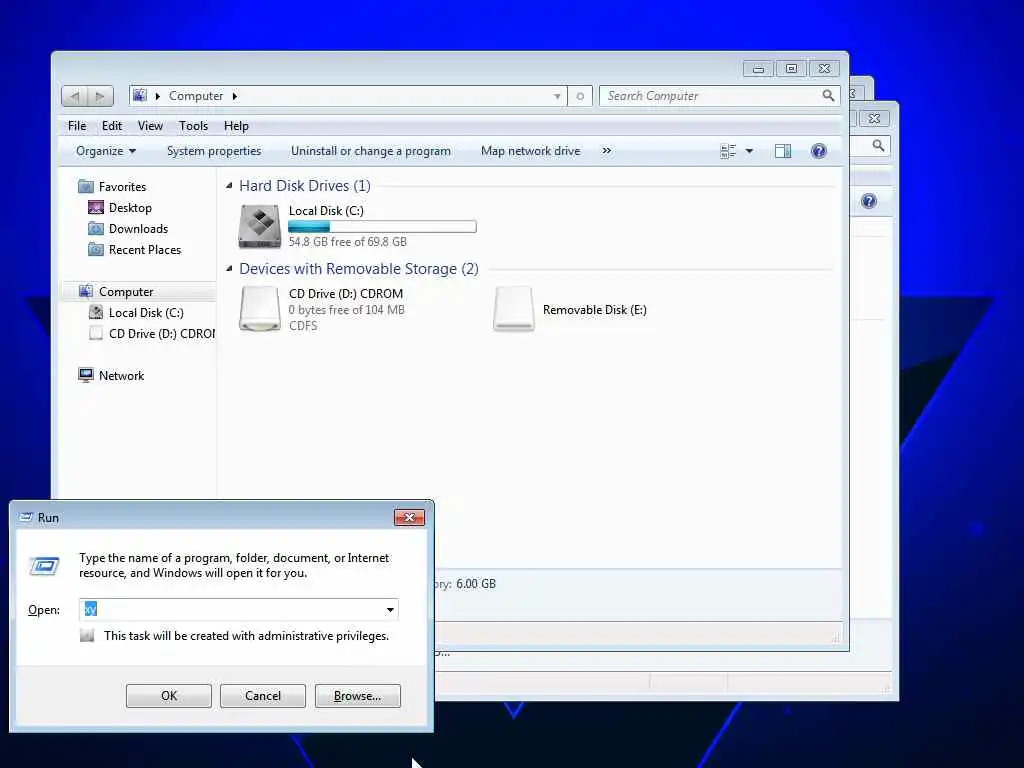Click Cancel in the Run dialog
This screenshot has height=768, width=1024.
(x=263, y=696)
